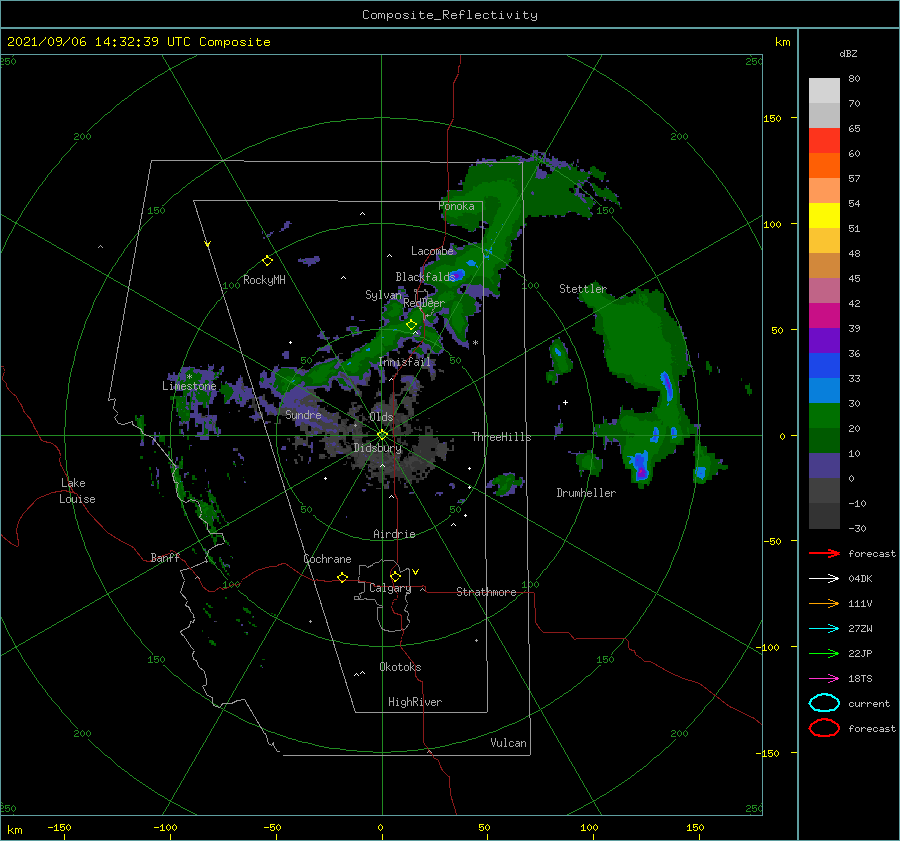Click the Didsbury city label
The height and width of the screenshot is (841, 900).
[378, 448]
